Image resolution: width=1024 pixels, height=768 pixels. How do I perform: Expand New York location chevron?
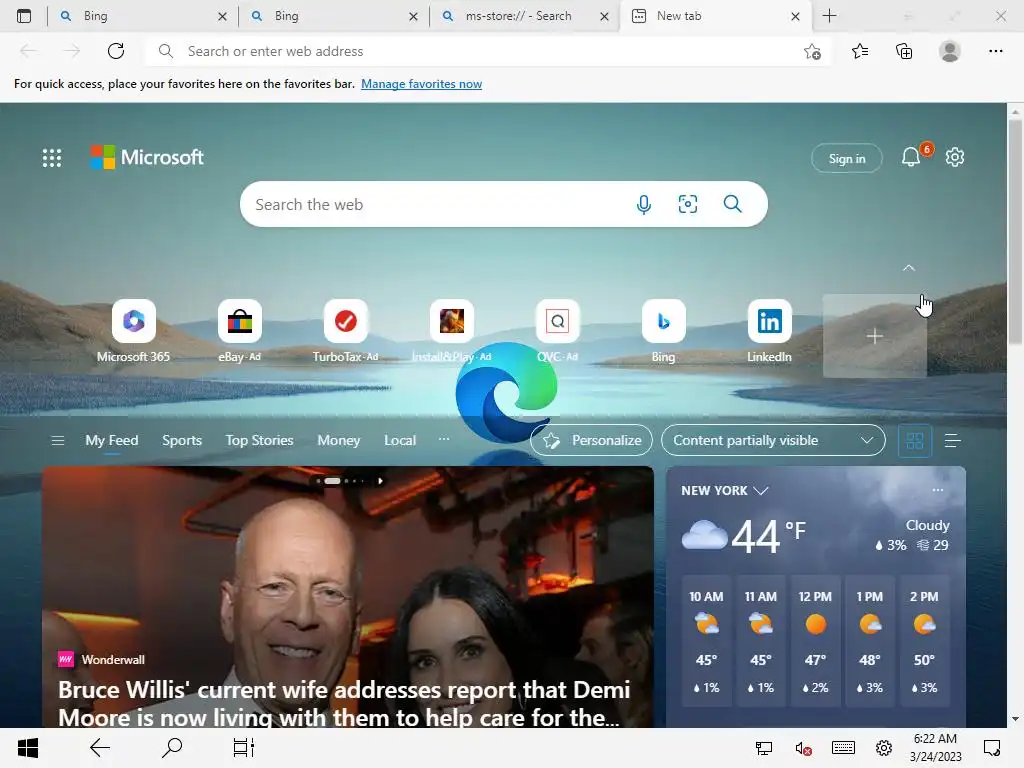(761, 490)
